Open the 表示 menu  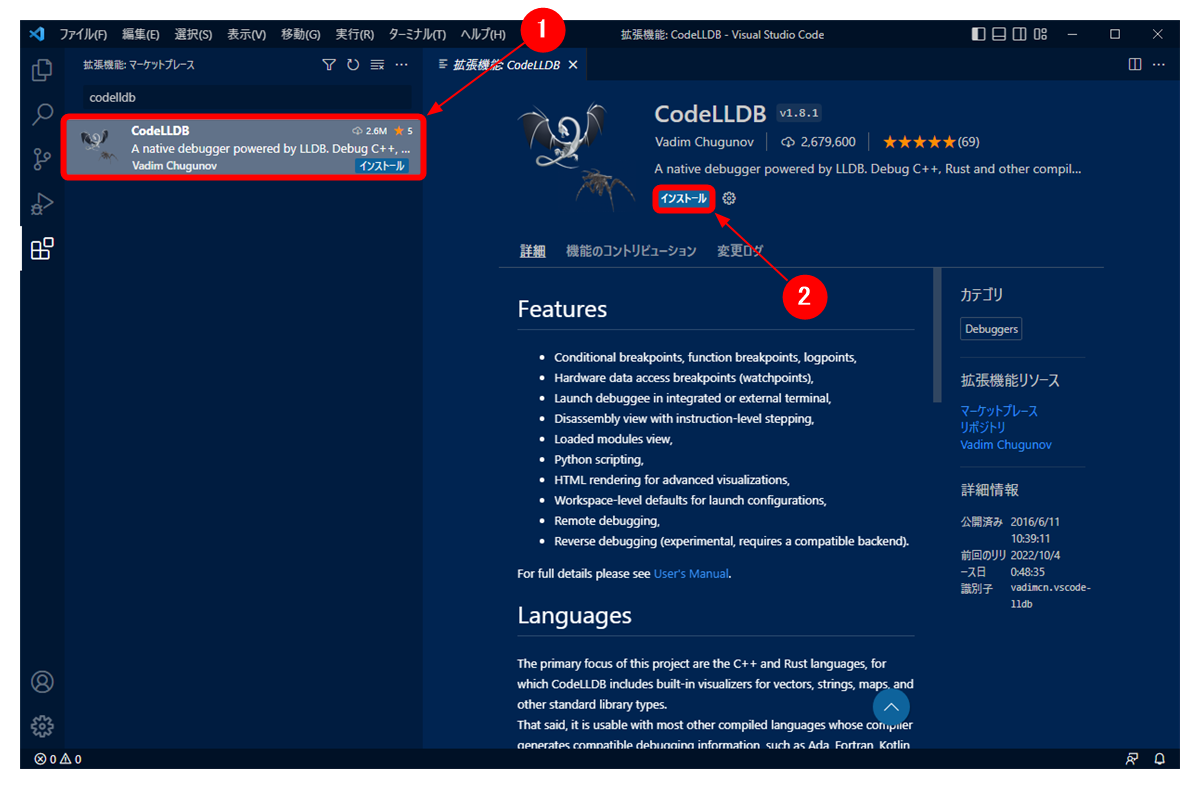pyautogui.click(x=244, y=33)
